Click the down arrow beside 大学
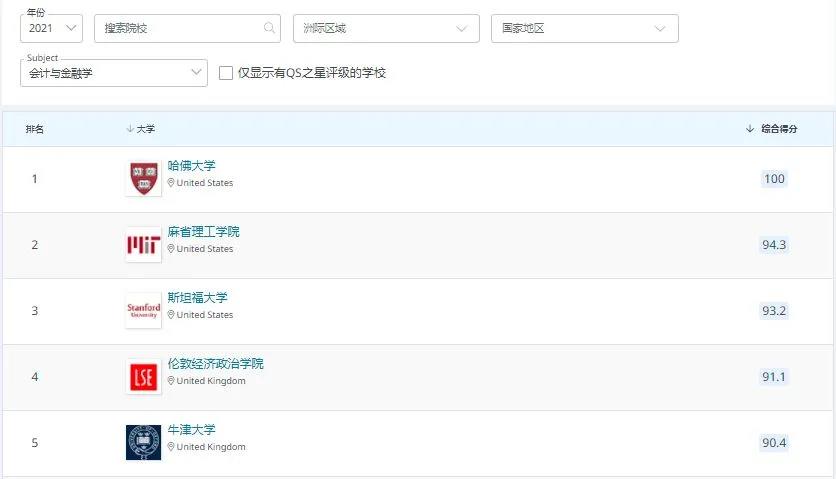The image size is (836, 479). point(130,129)
